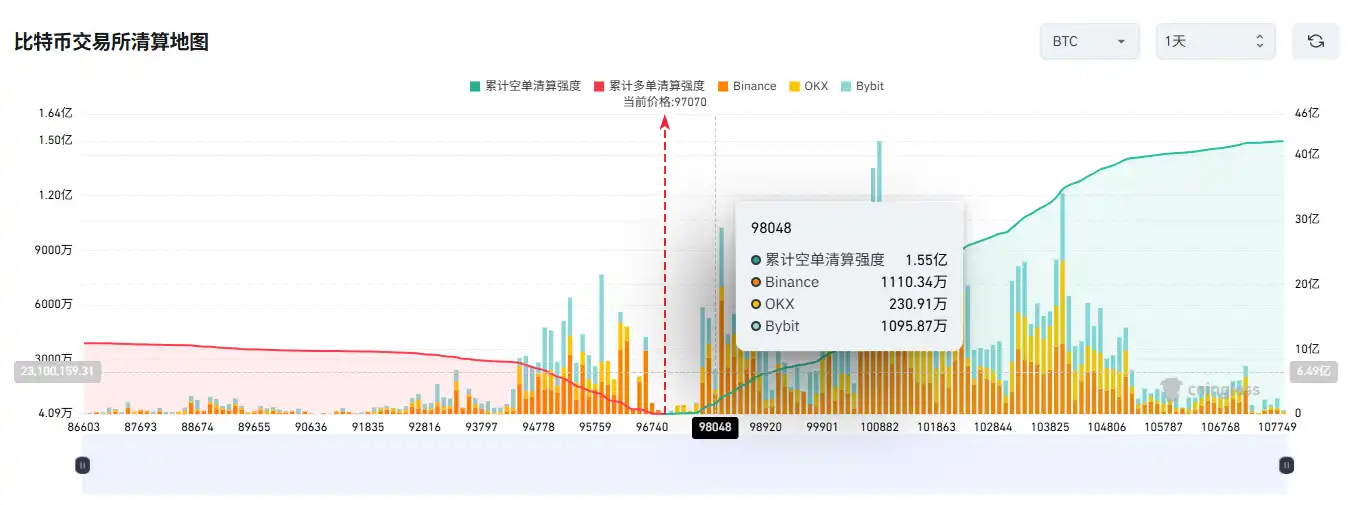Toggle 累计多单清算强度 legend series
Viewport: 1352px width, 505px height.
[x=649, y=86]
